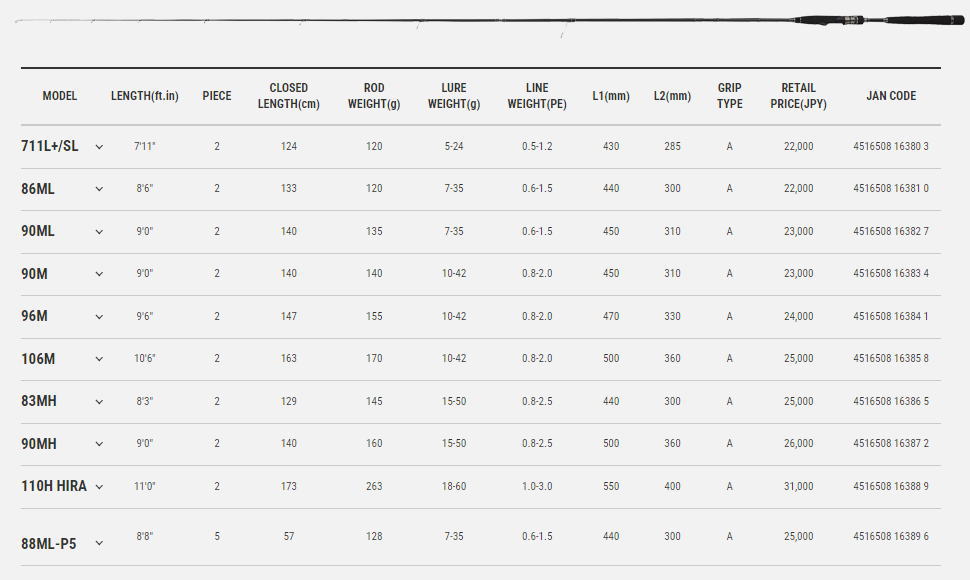Click the RETAIL PRICE(JPY) column header

point(798,96)
